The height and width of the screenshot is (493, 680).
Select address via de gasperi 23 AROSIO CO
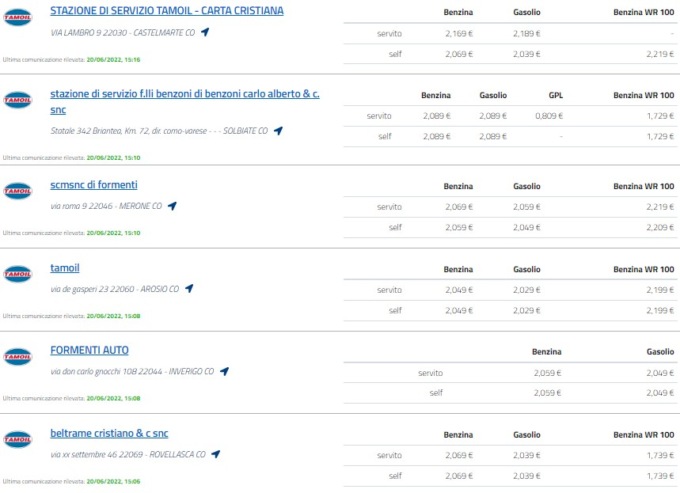[114, 289]
